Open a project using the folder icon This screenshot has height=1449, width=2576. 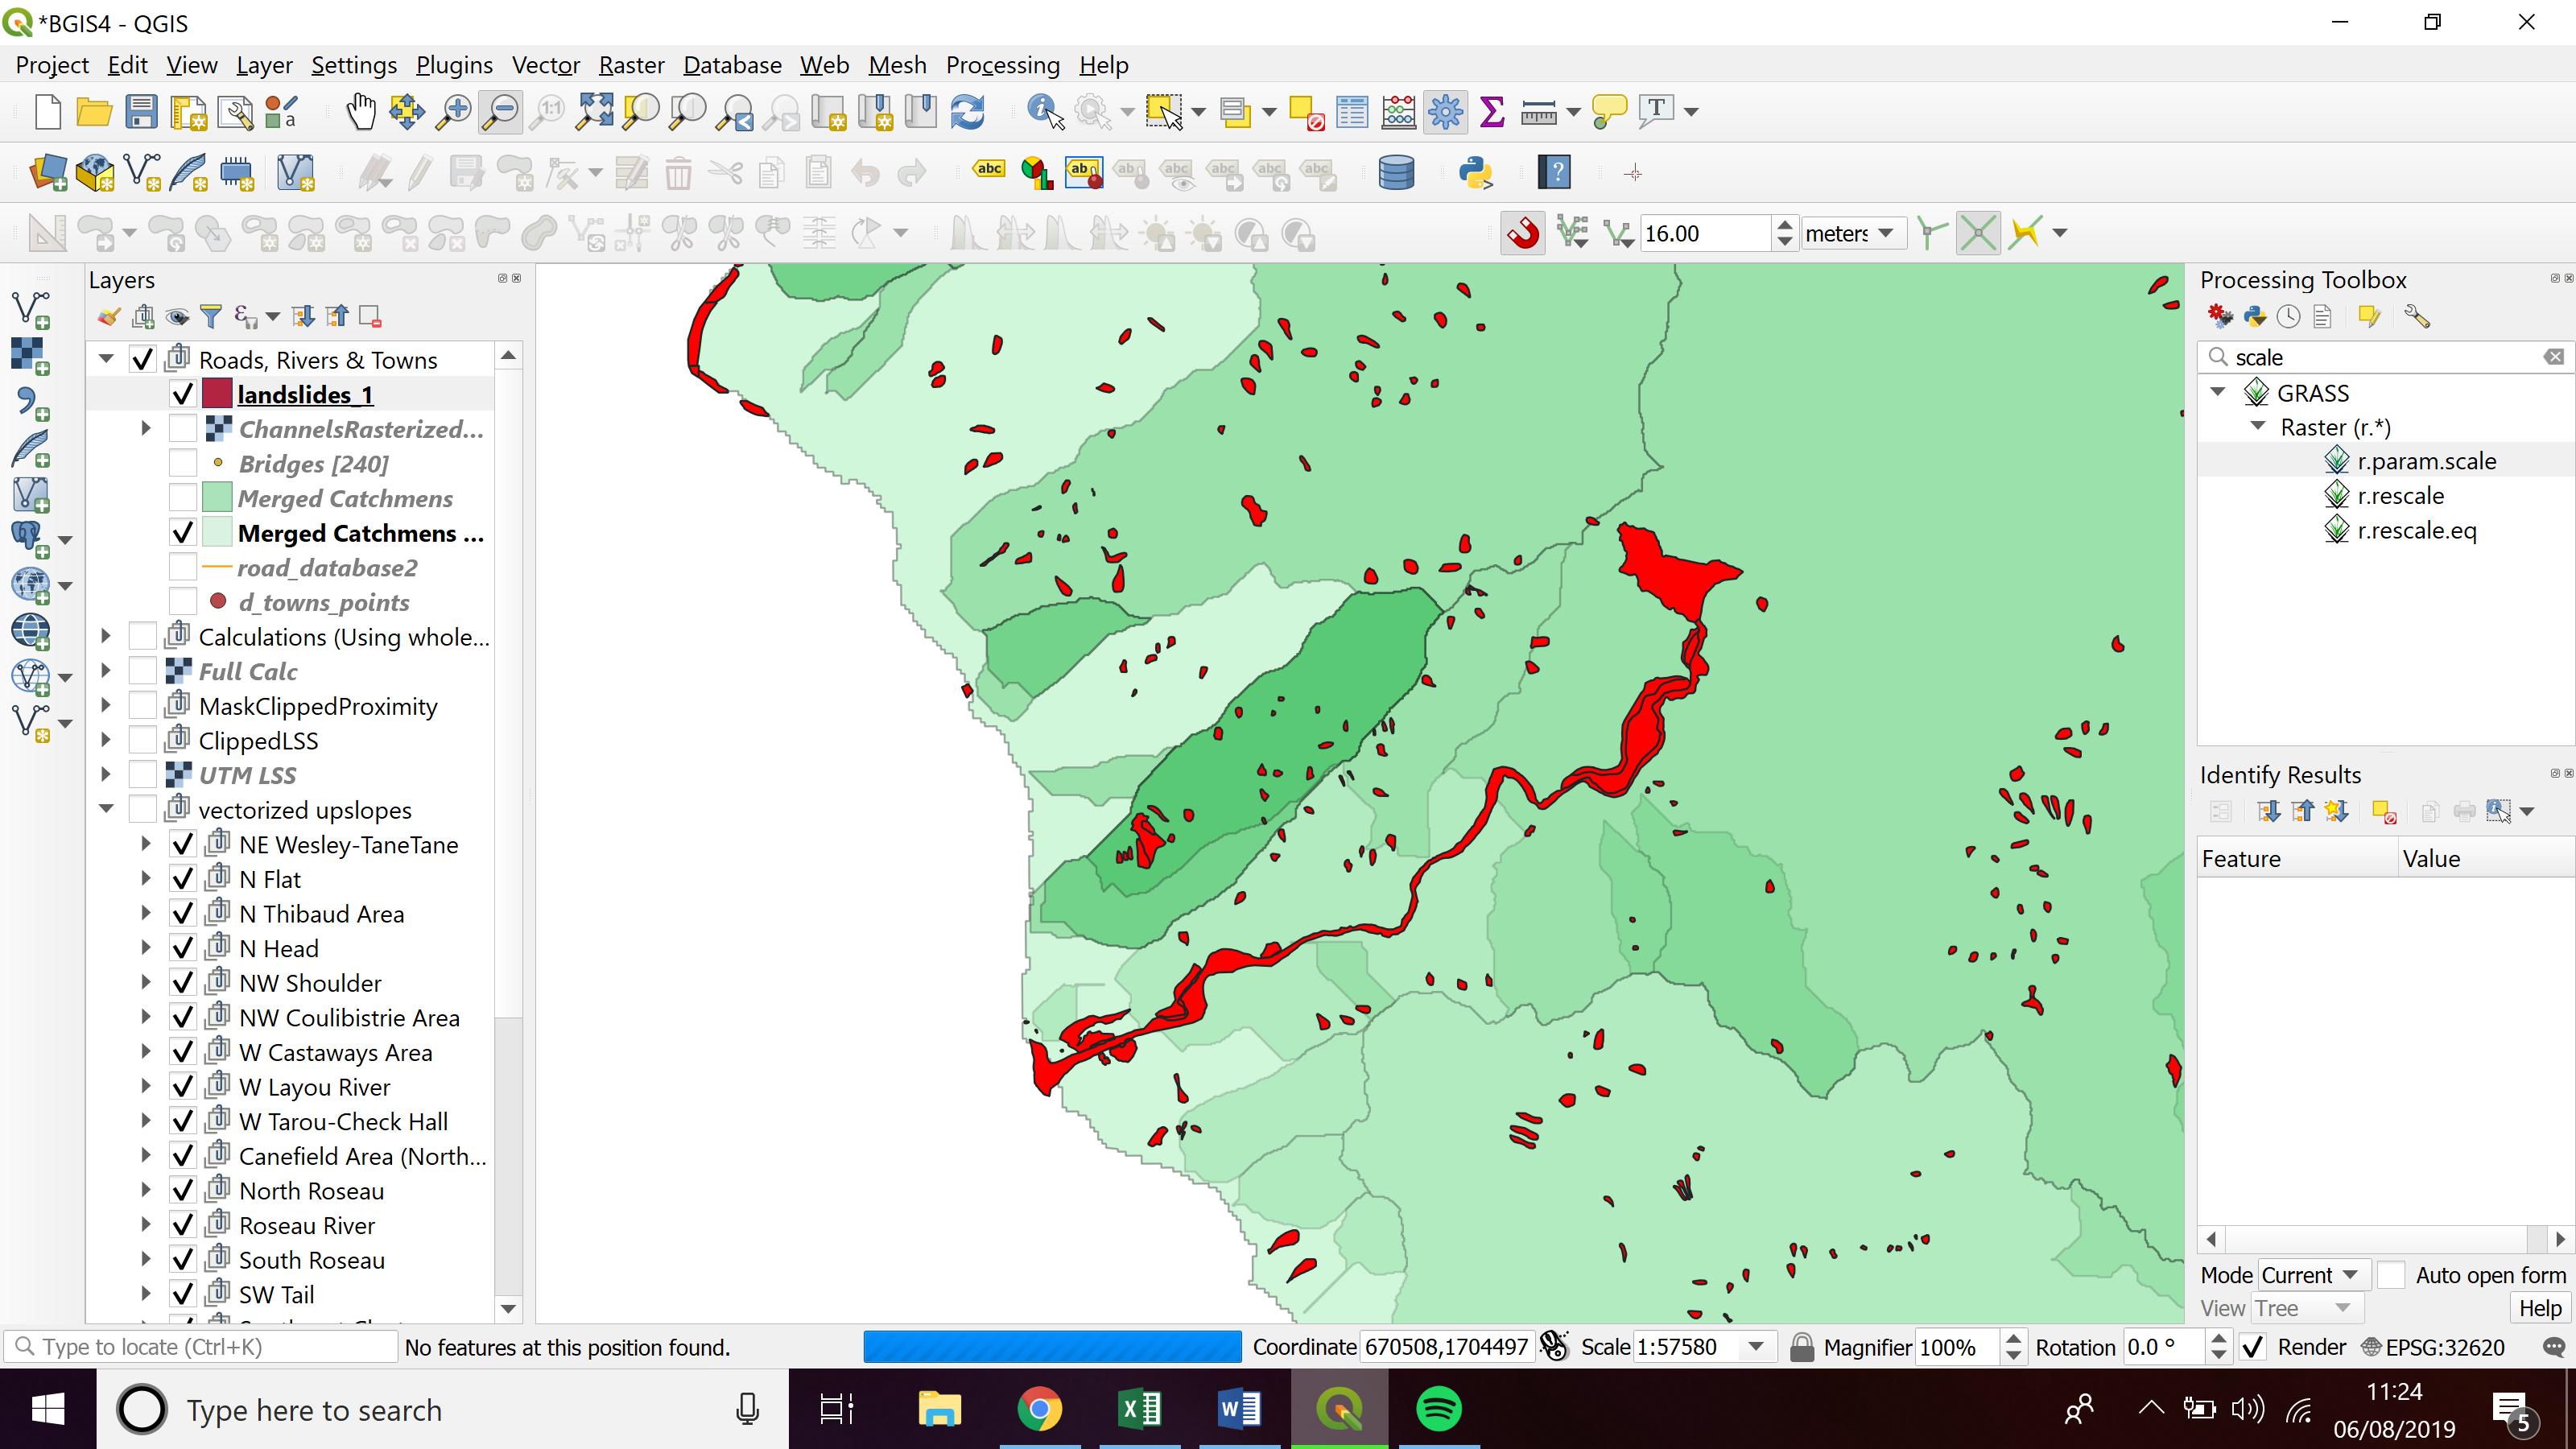[94, 111]
